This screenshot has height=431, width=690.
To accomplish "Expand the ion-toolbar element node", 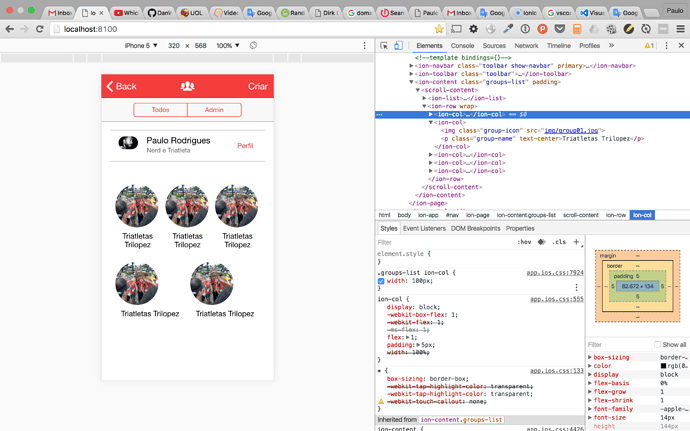I will [411, 74].
